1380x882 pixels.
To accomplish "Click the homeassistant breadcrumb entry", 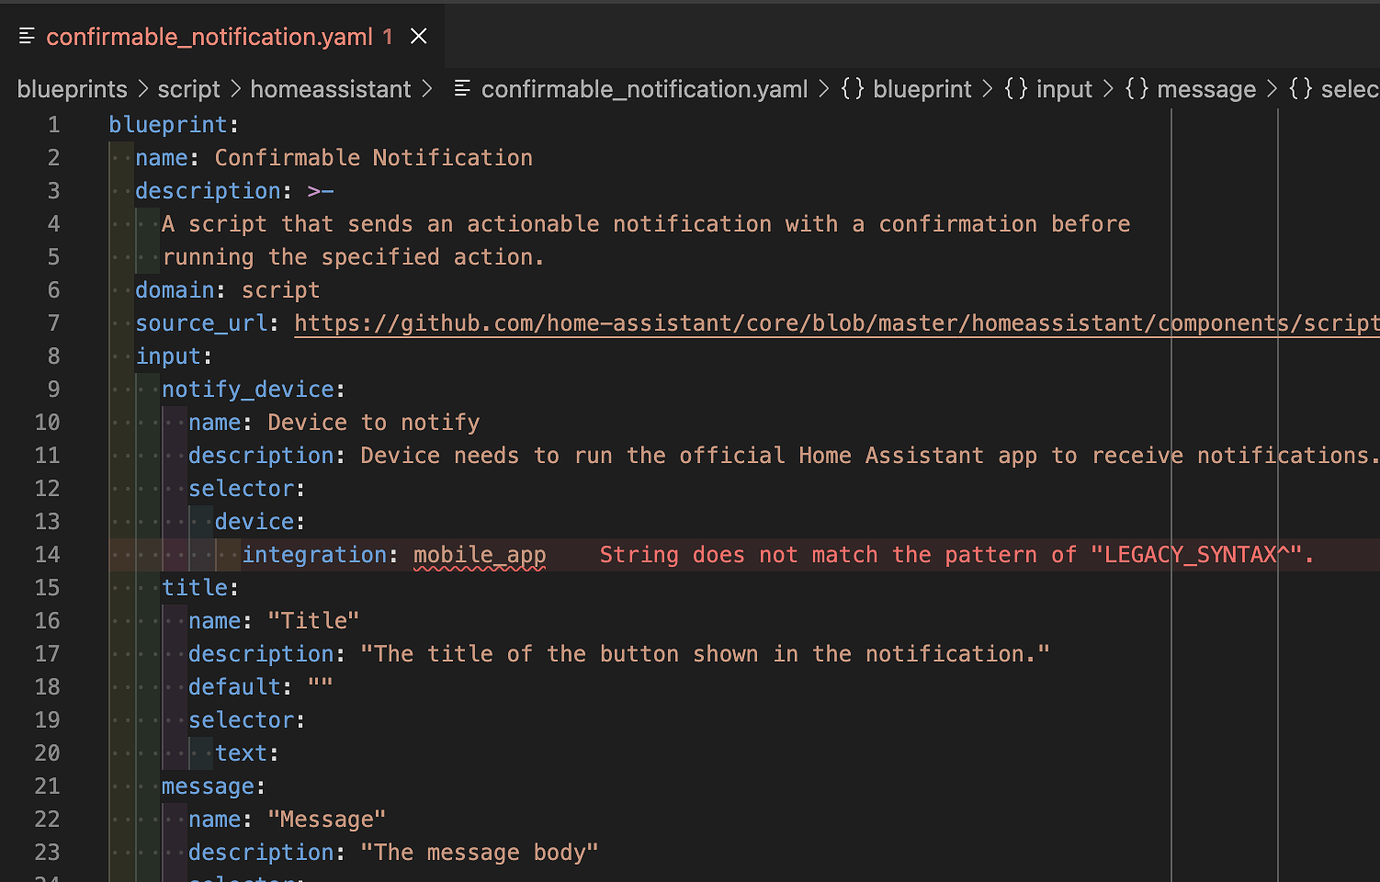I will pos(331,88).
